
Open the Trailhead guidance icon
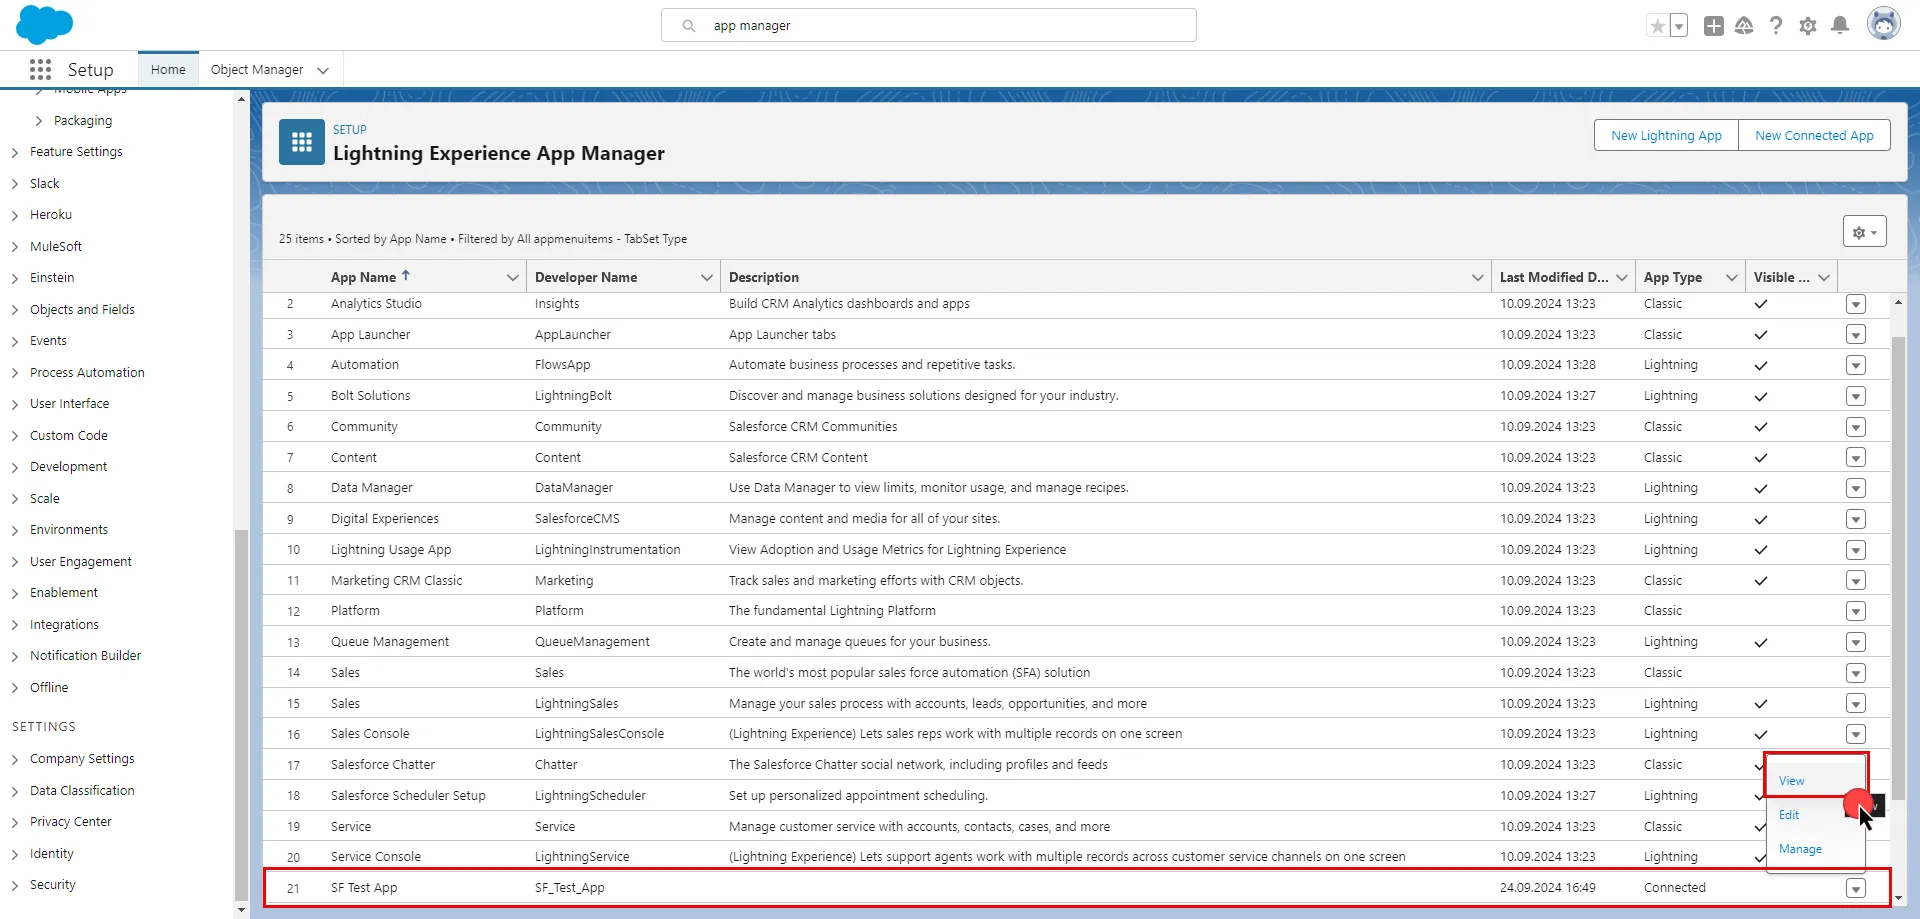(1744, 26)
